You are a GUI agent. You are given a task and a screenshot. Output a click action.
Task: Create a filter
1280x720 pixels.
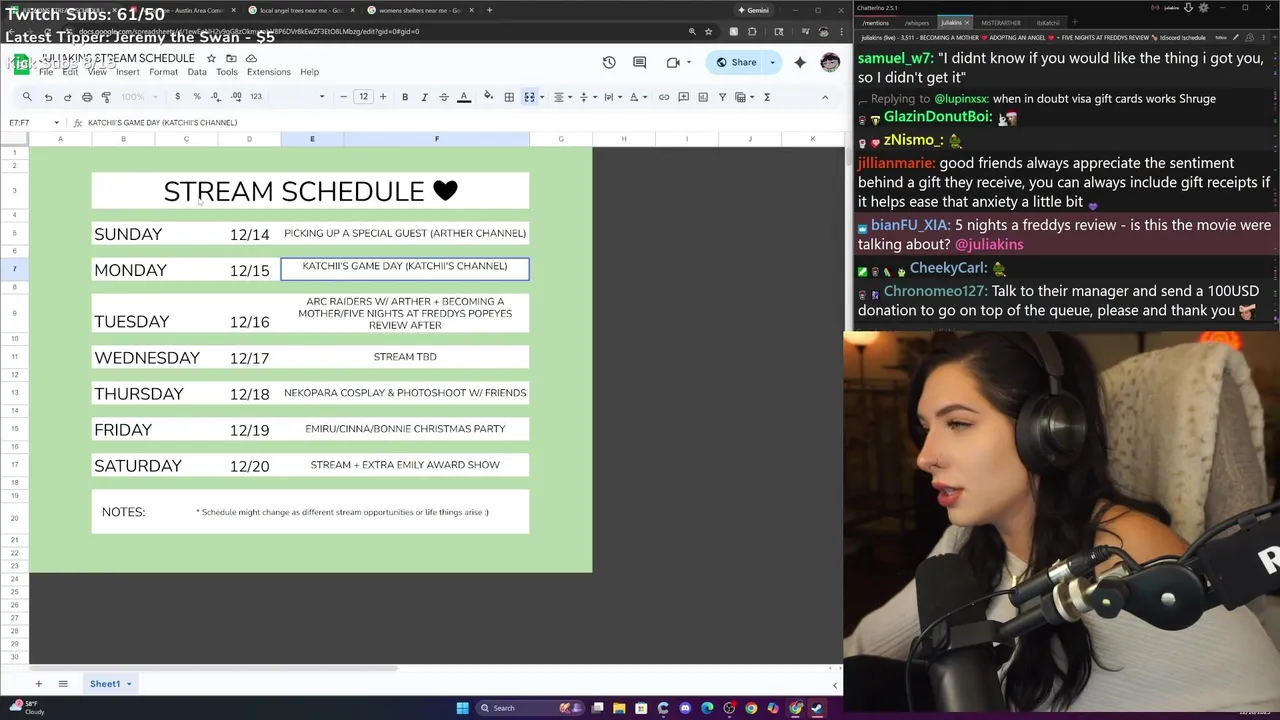point(722,97)
